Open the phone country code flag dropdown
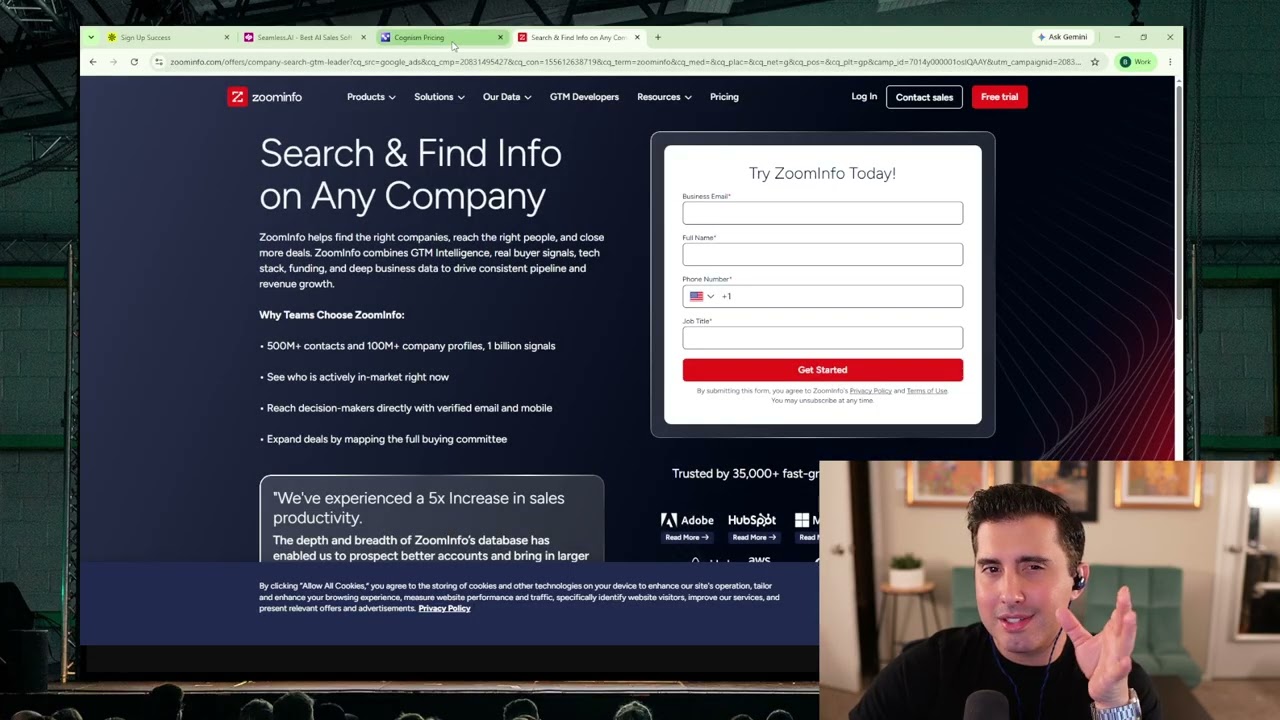The image size is (1280, 720). (x=701, y=296)
